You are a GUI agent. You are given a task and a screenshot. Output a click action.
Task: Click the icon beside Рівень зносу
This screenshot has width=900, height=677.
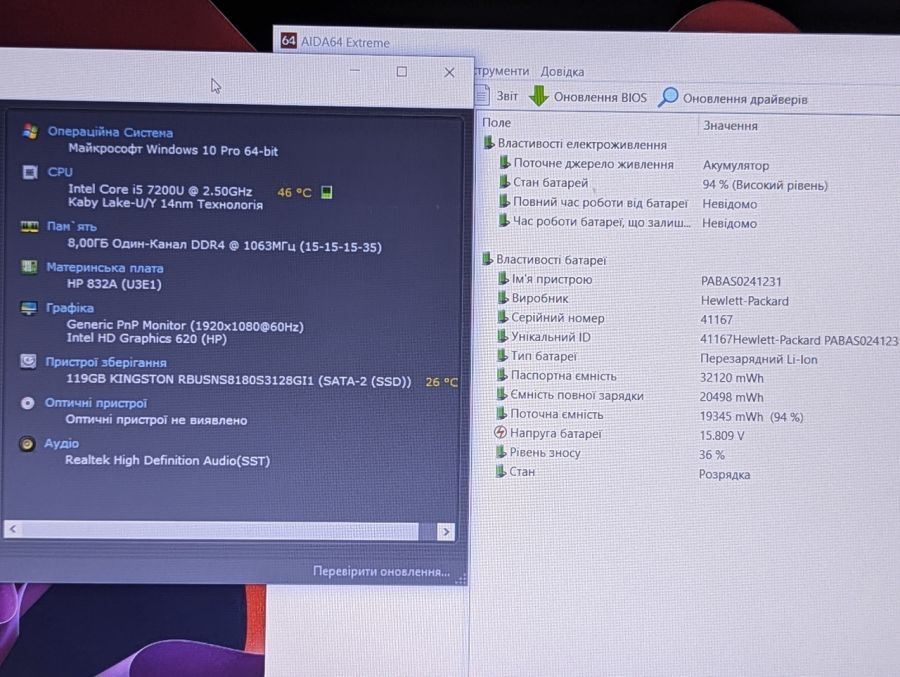(501, 452)
